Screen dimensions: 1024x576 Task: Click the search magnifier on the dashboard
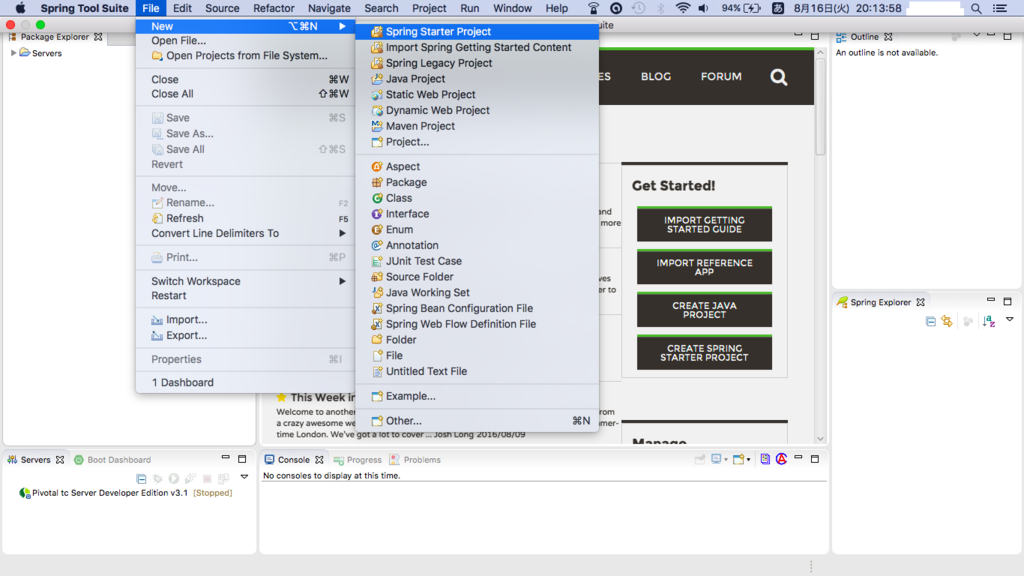pyautogui.click(x=778, y=77)
